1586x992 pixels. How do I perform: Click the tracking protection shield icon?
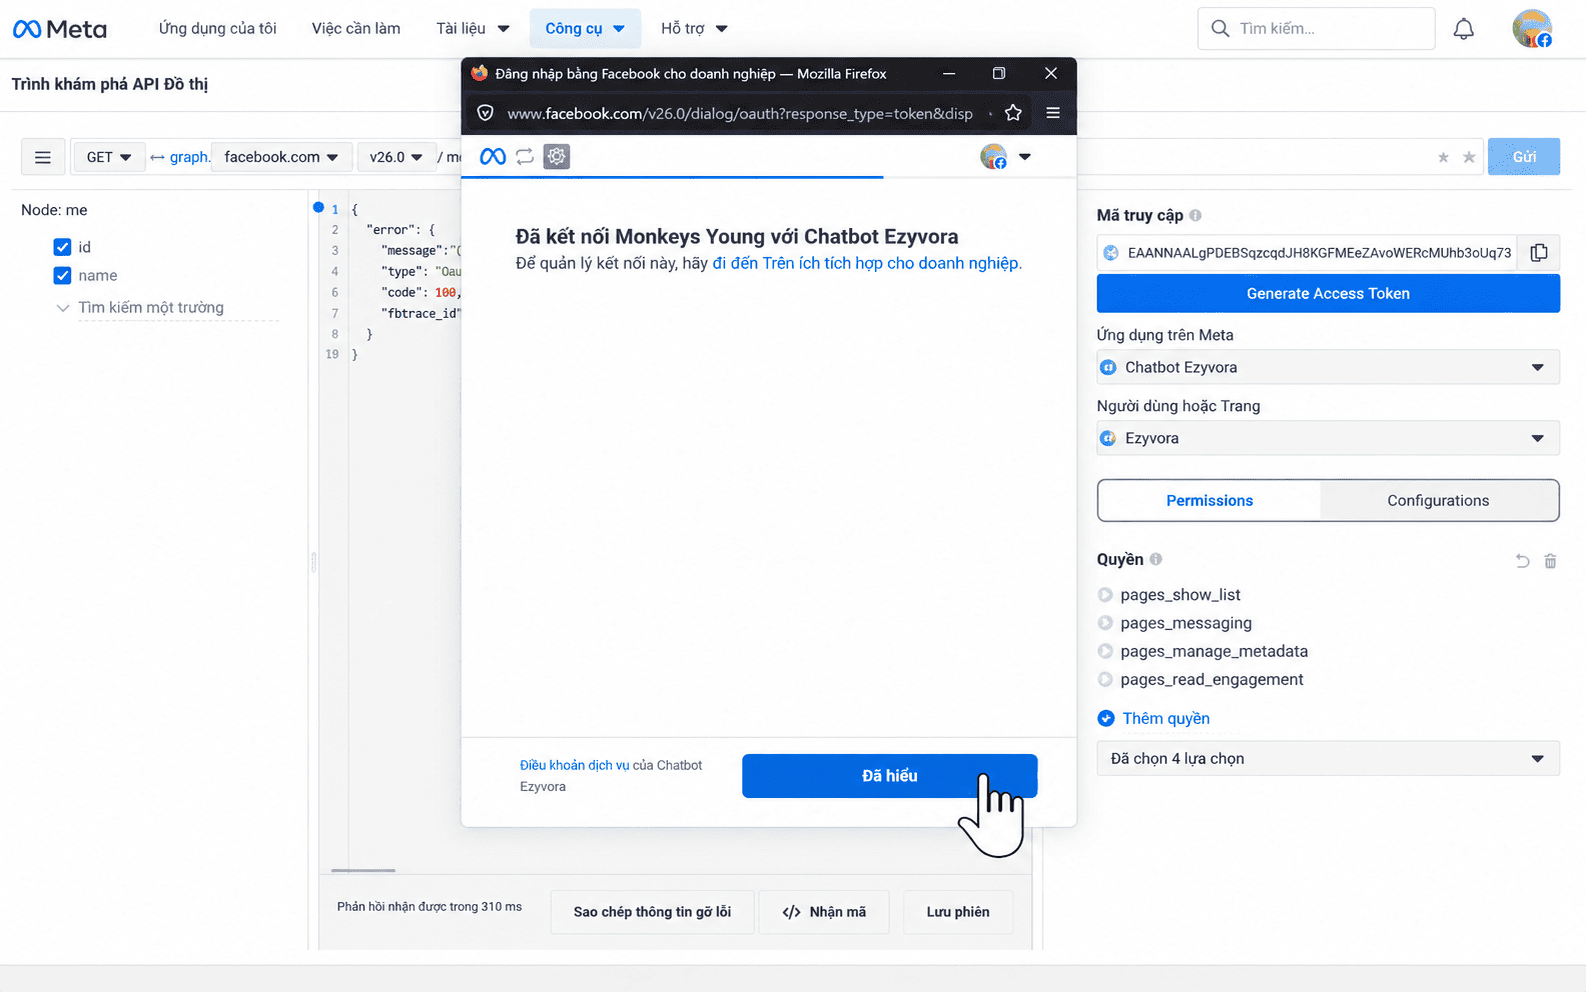485,113
